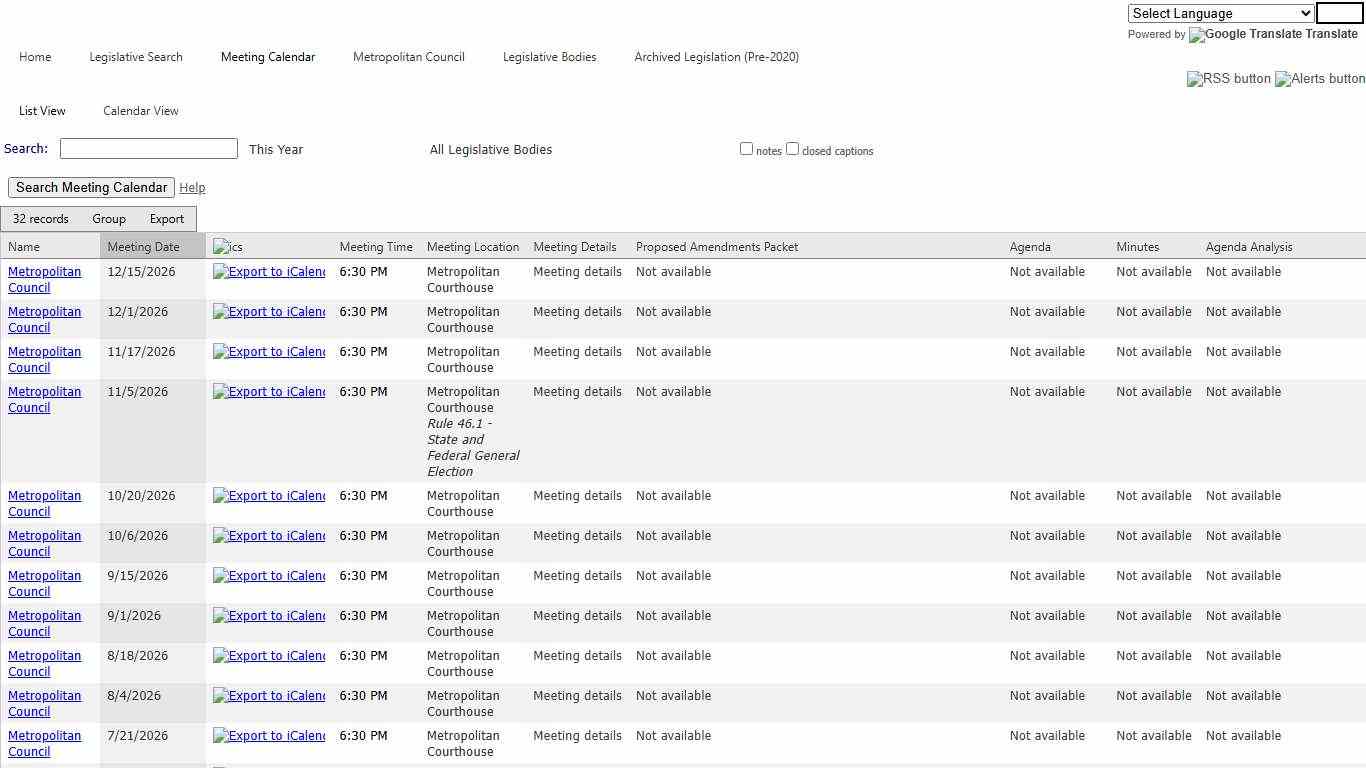Image resolution: width=1366 pixels, height=768 pixels.
Task: Export the 7/21/2026 meeting to iCalendar
Action: [268, 735]
